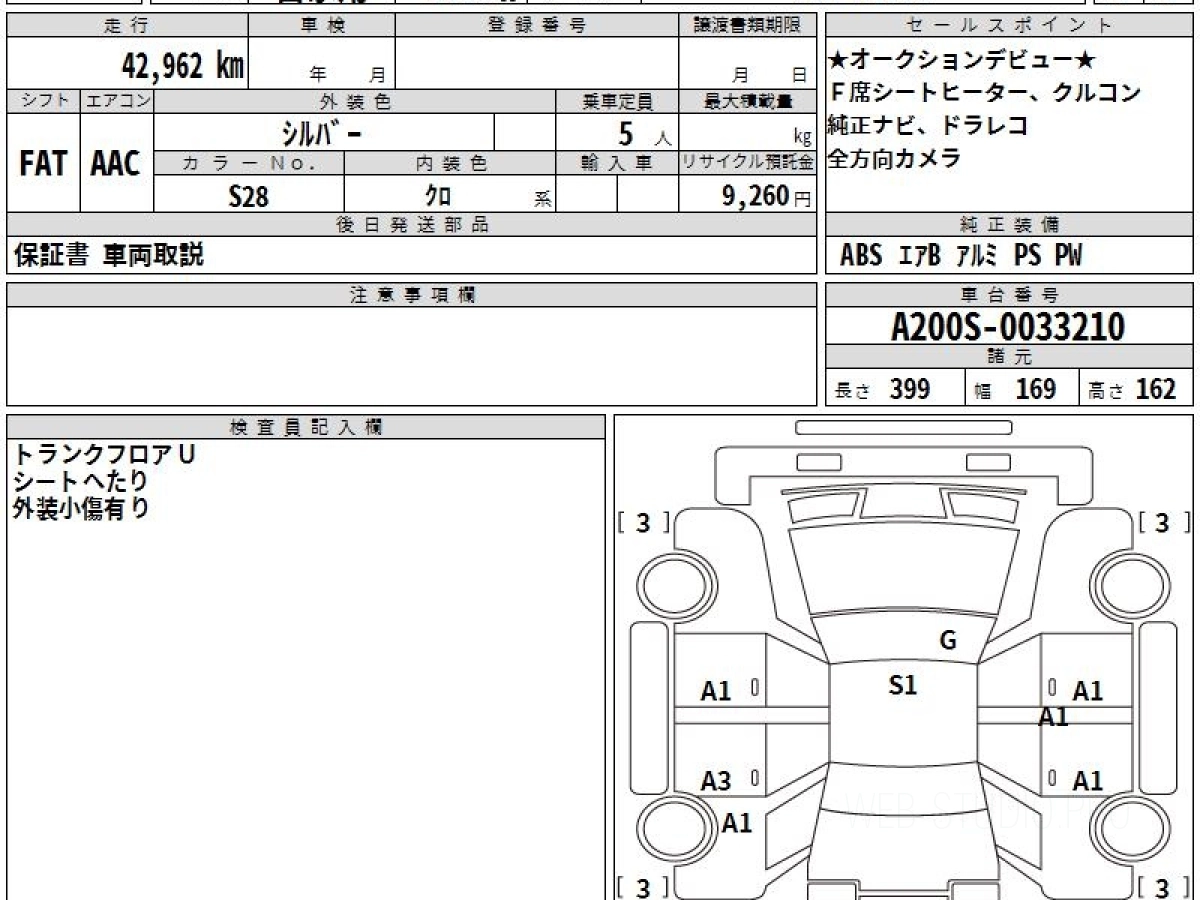Select the height value 162

click(x=1156, y=389)
